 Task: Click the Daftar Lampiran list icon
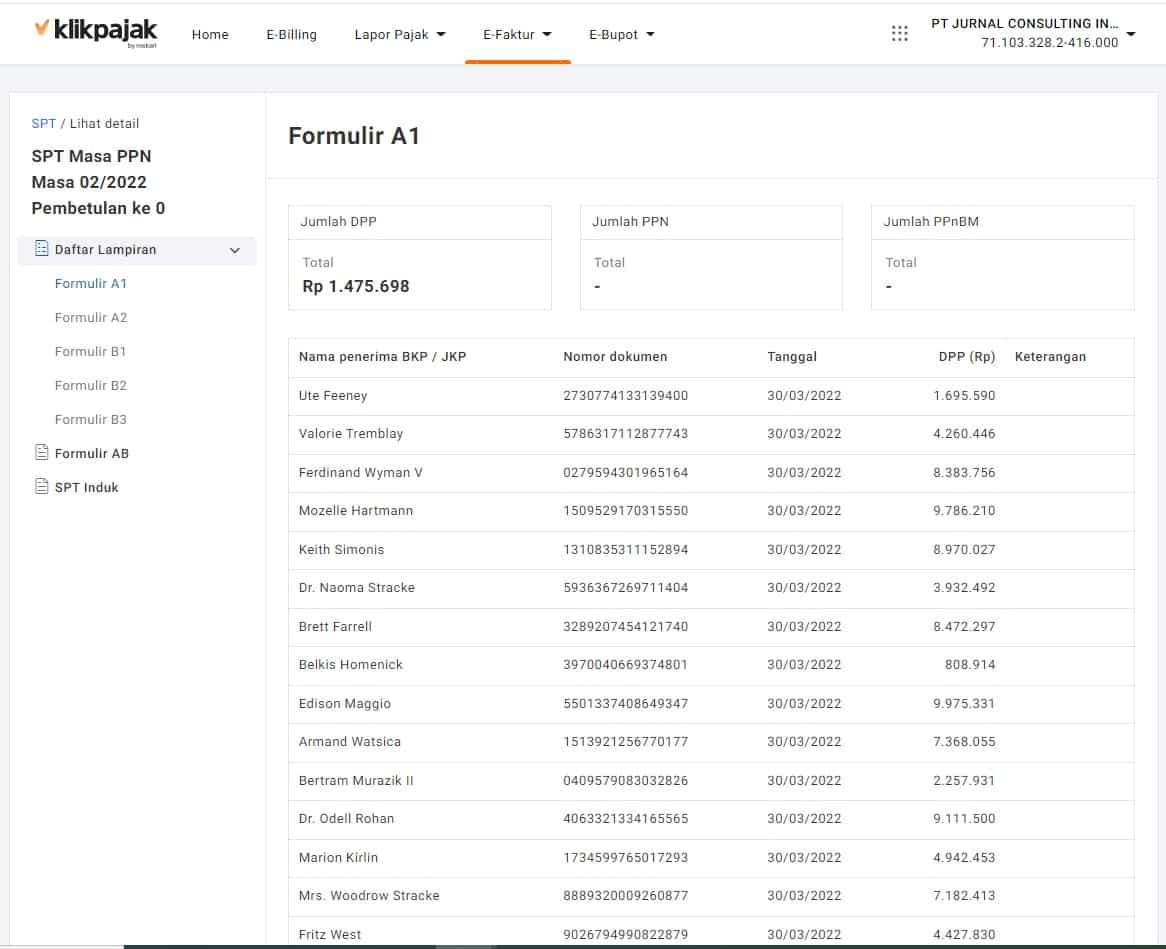[x=42, y=249]
